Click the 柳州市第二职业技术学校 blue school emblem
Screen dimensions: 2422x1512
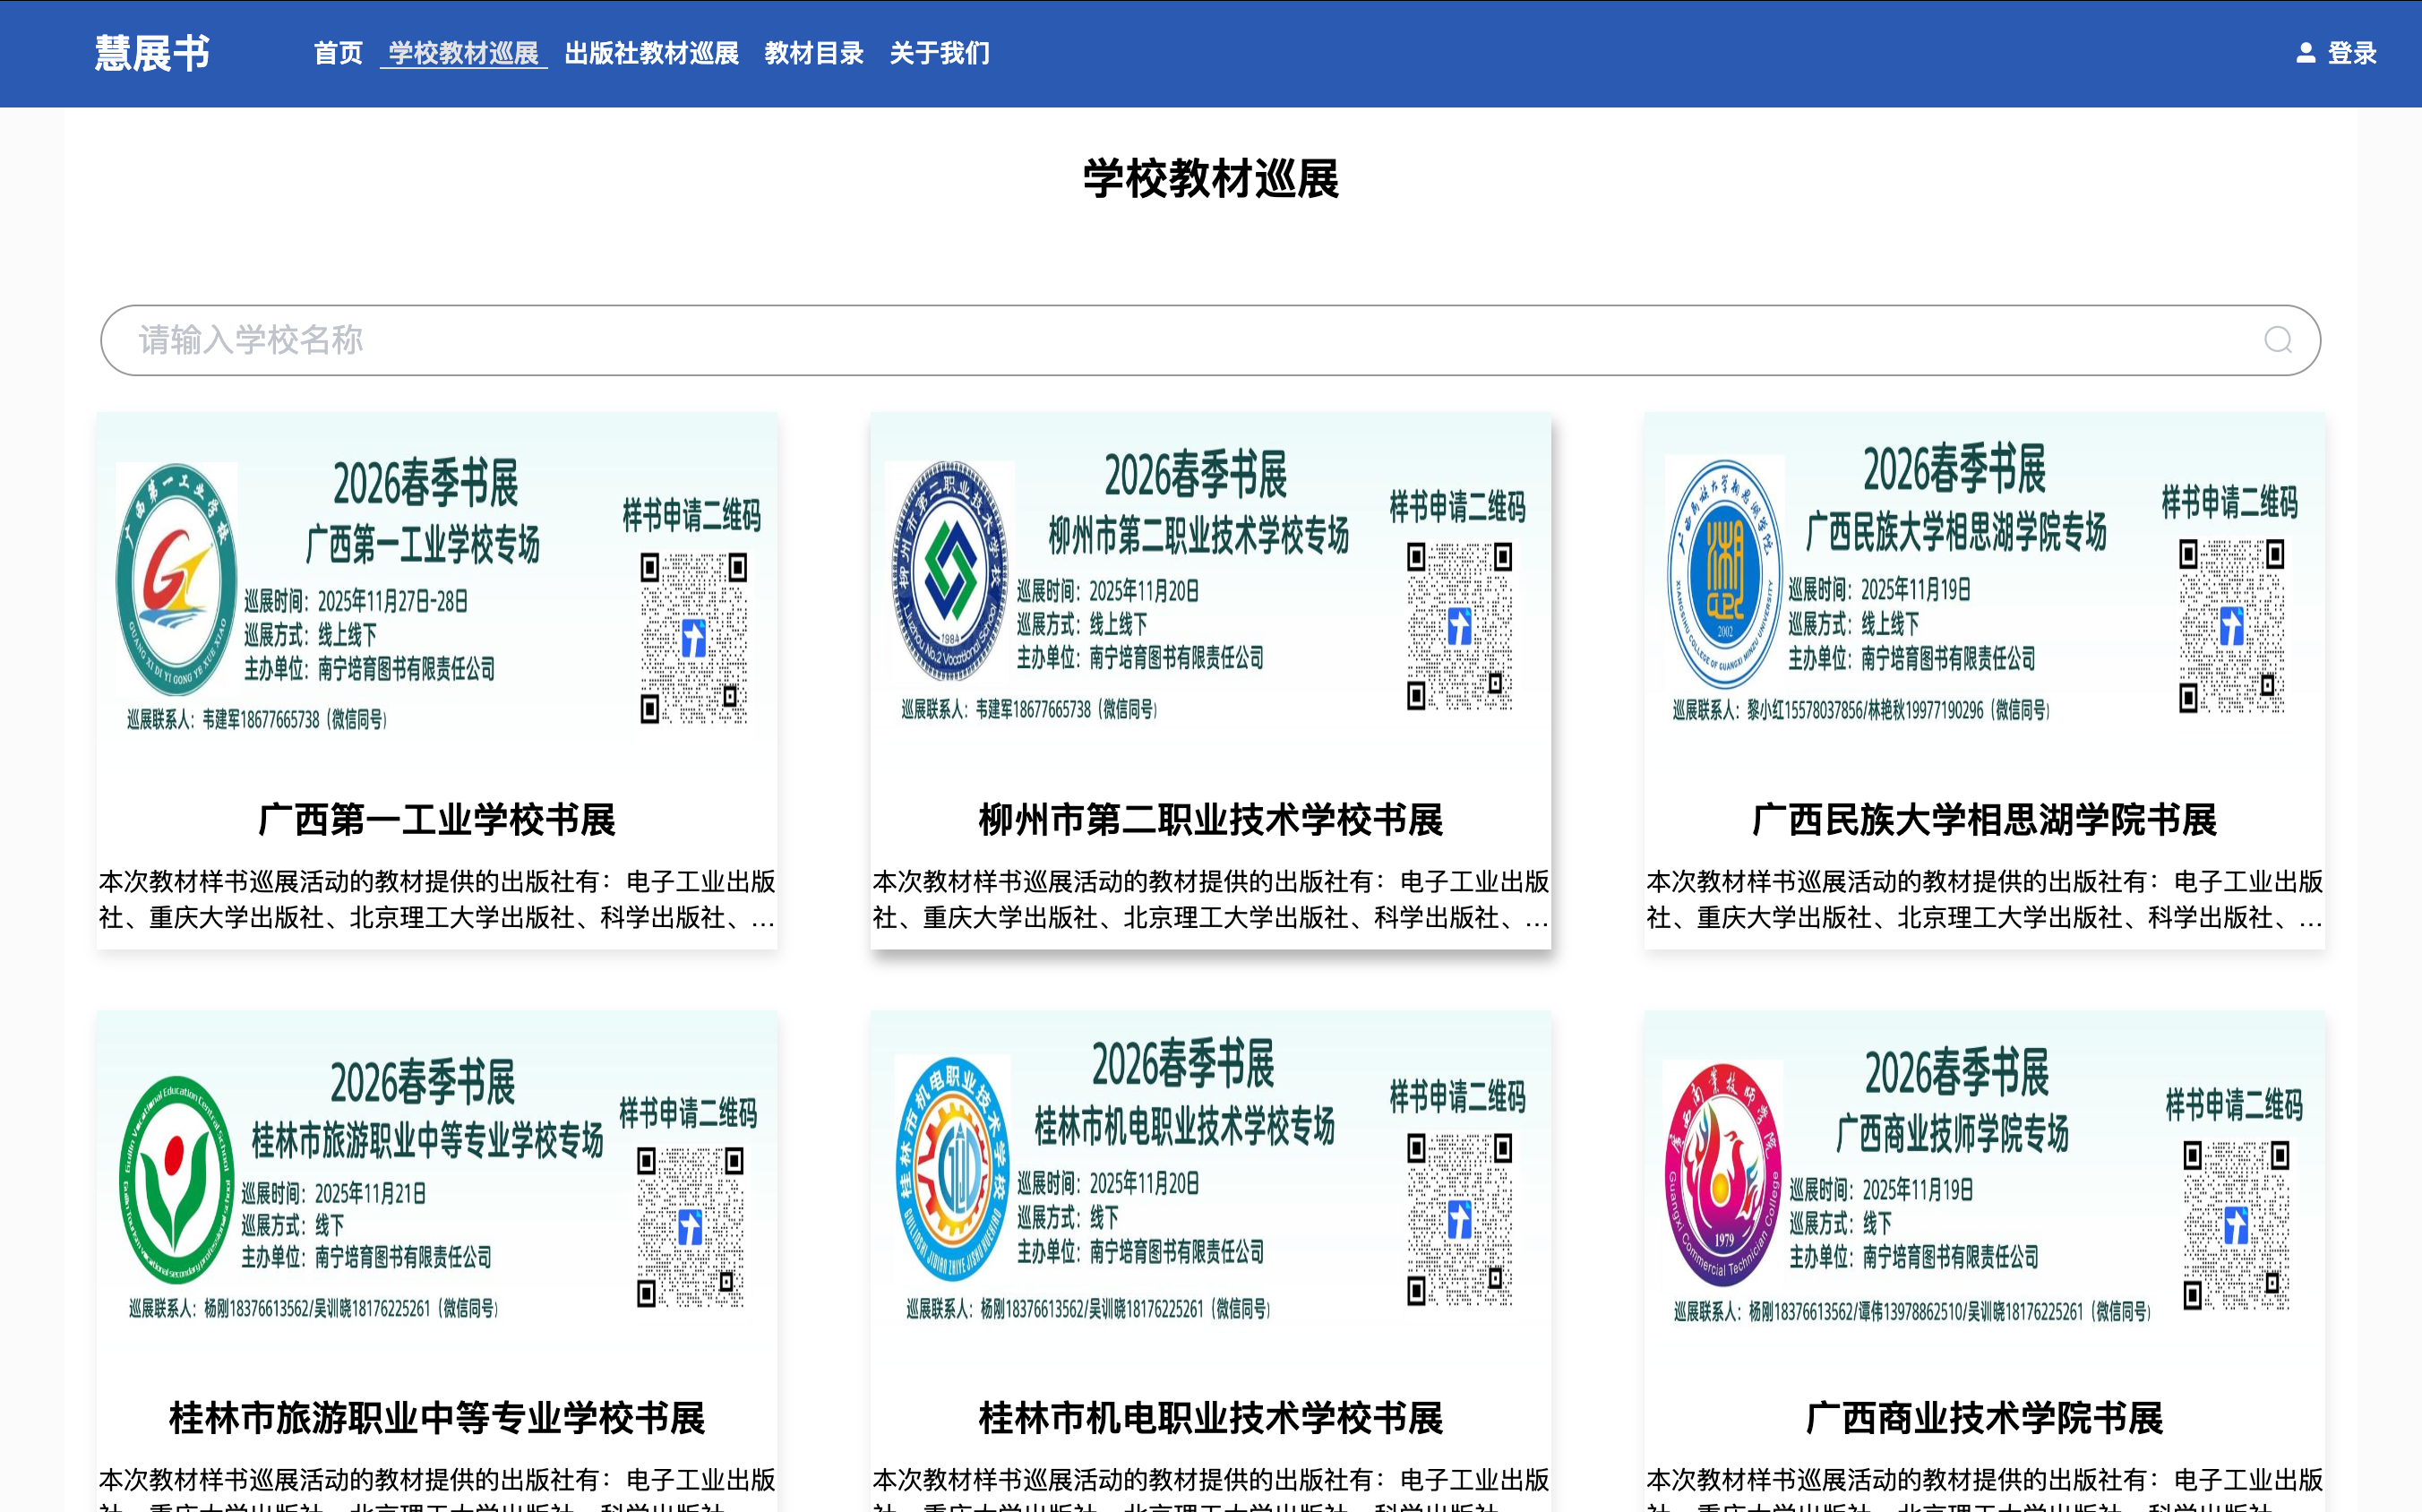[x=949, y=571]
